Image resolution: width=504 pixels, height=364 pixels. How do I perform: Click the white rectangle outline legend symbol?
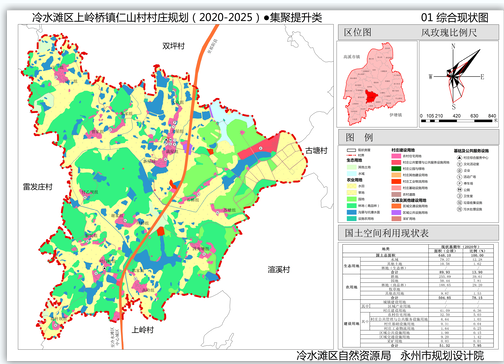point(351,150)
